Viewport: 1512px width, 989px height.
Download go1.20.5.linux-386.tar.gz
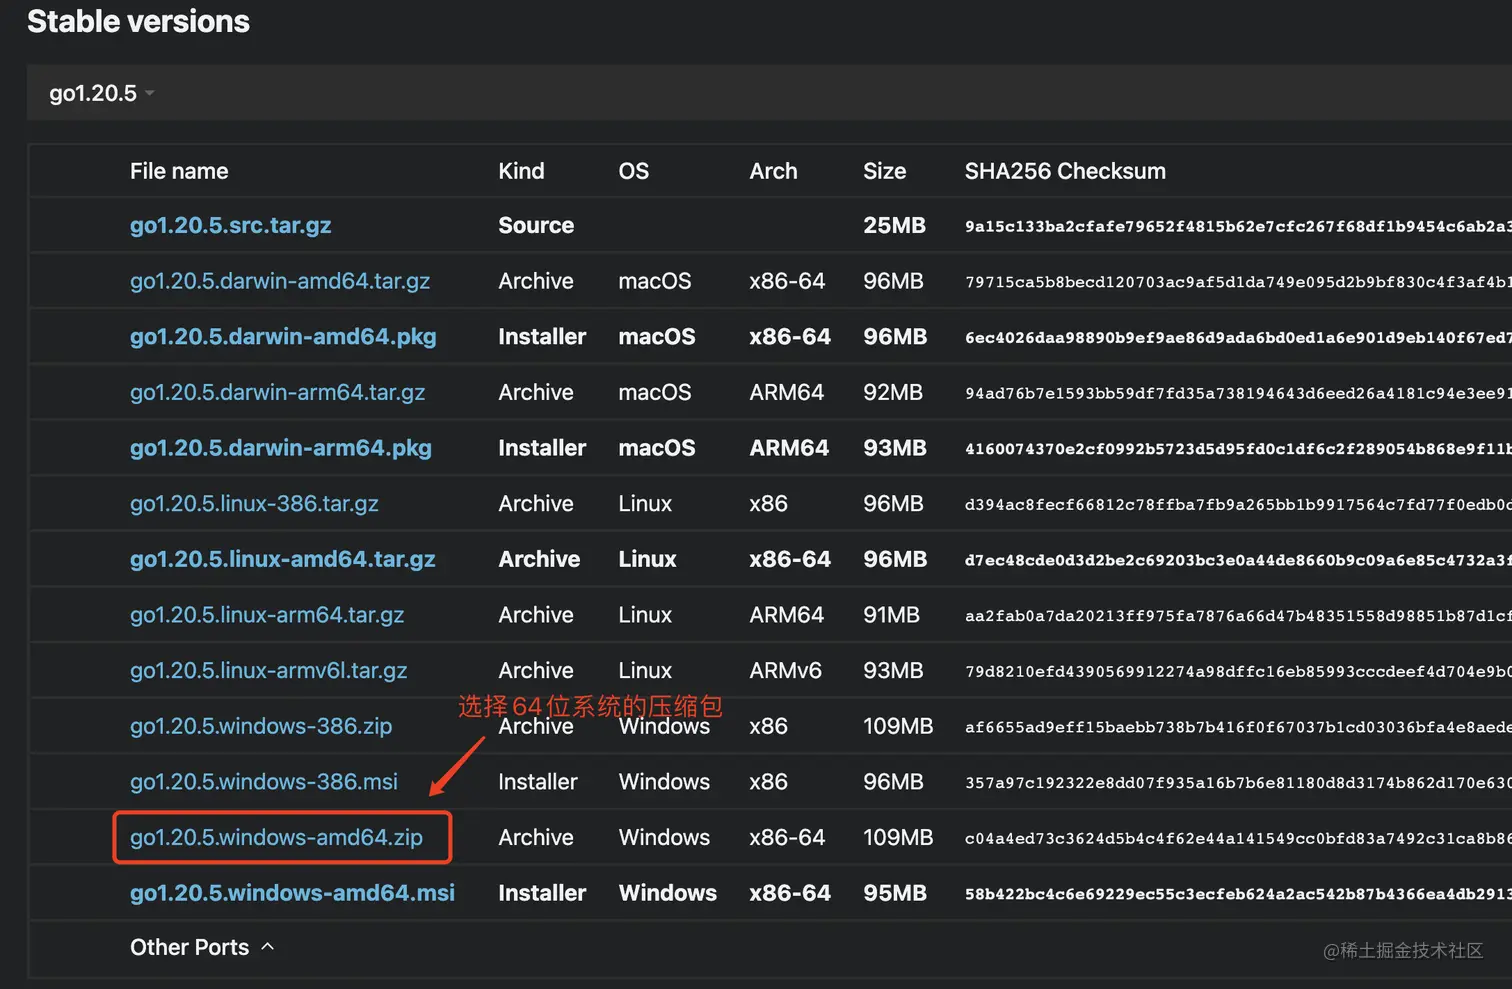[x=254, y=504]
